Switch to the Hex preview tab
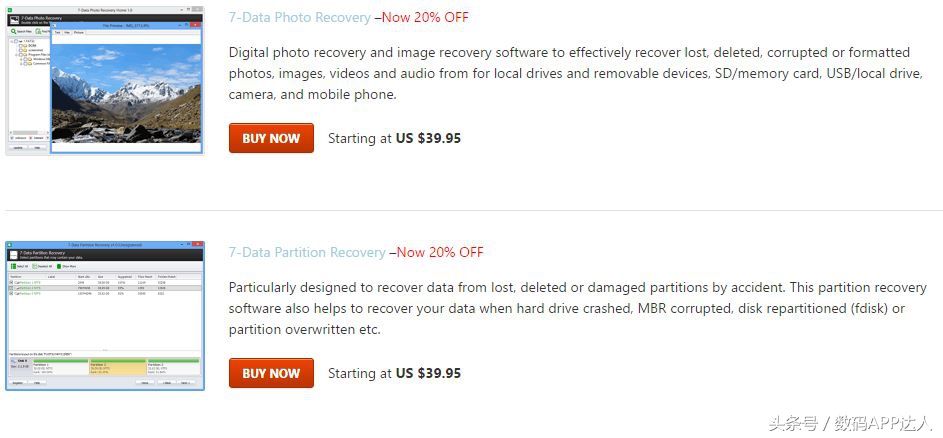 [x=67, y=32]
